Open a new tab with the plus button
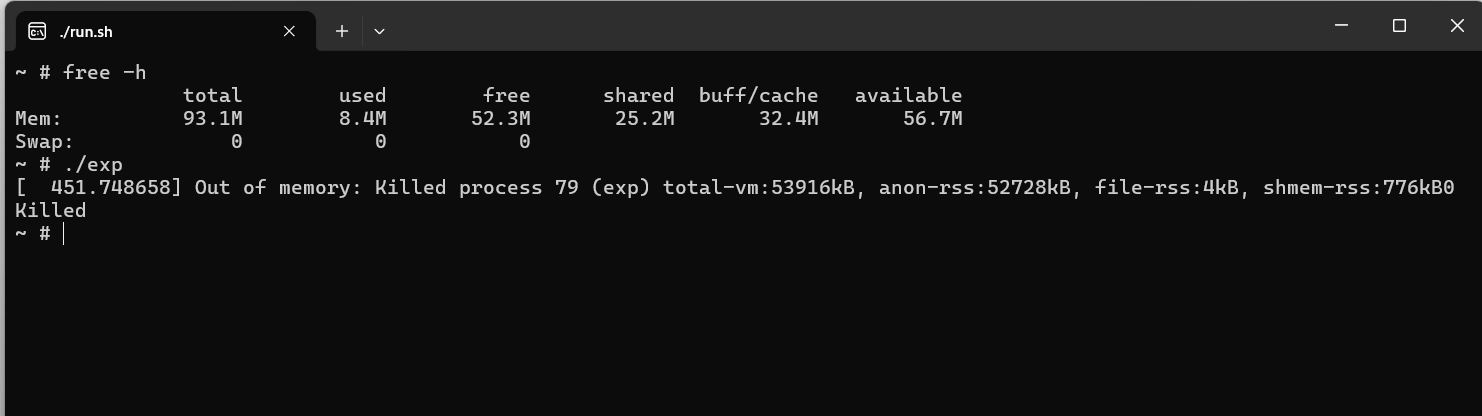 (341, 31)
